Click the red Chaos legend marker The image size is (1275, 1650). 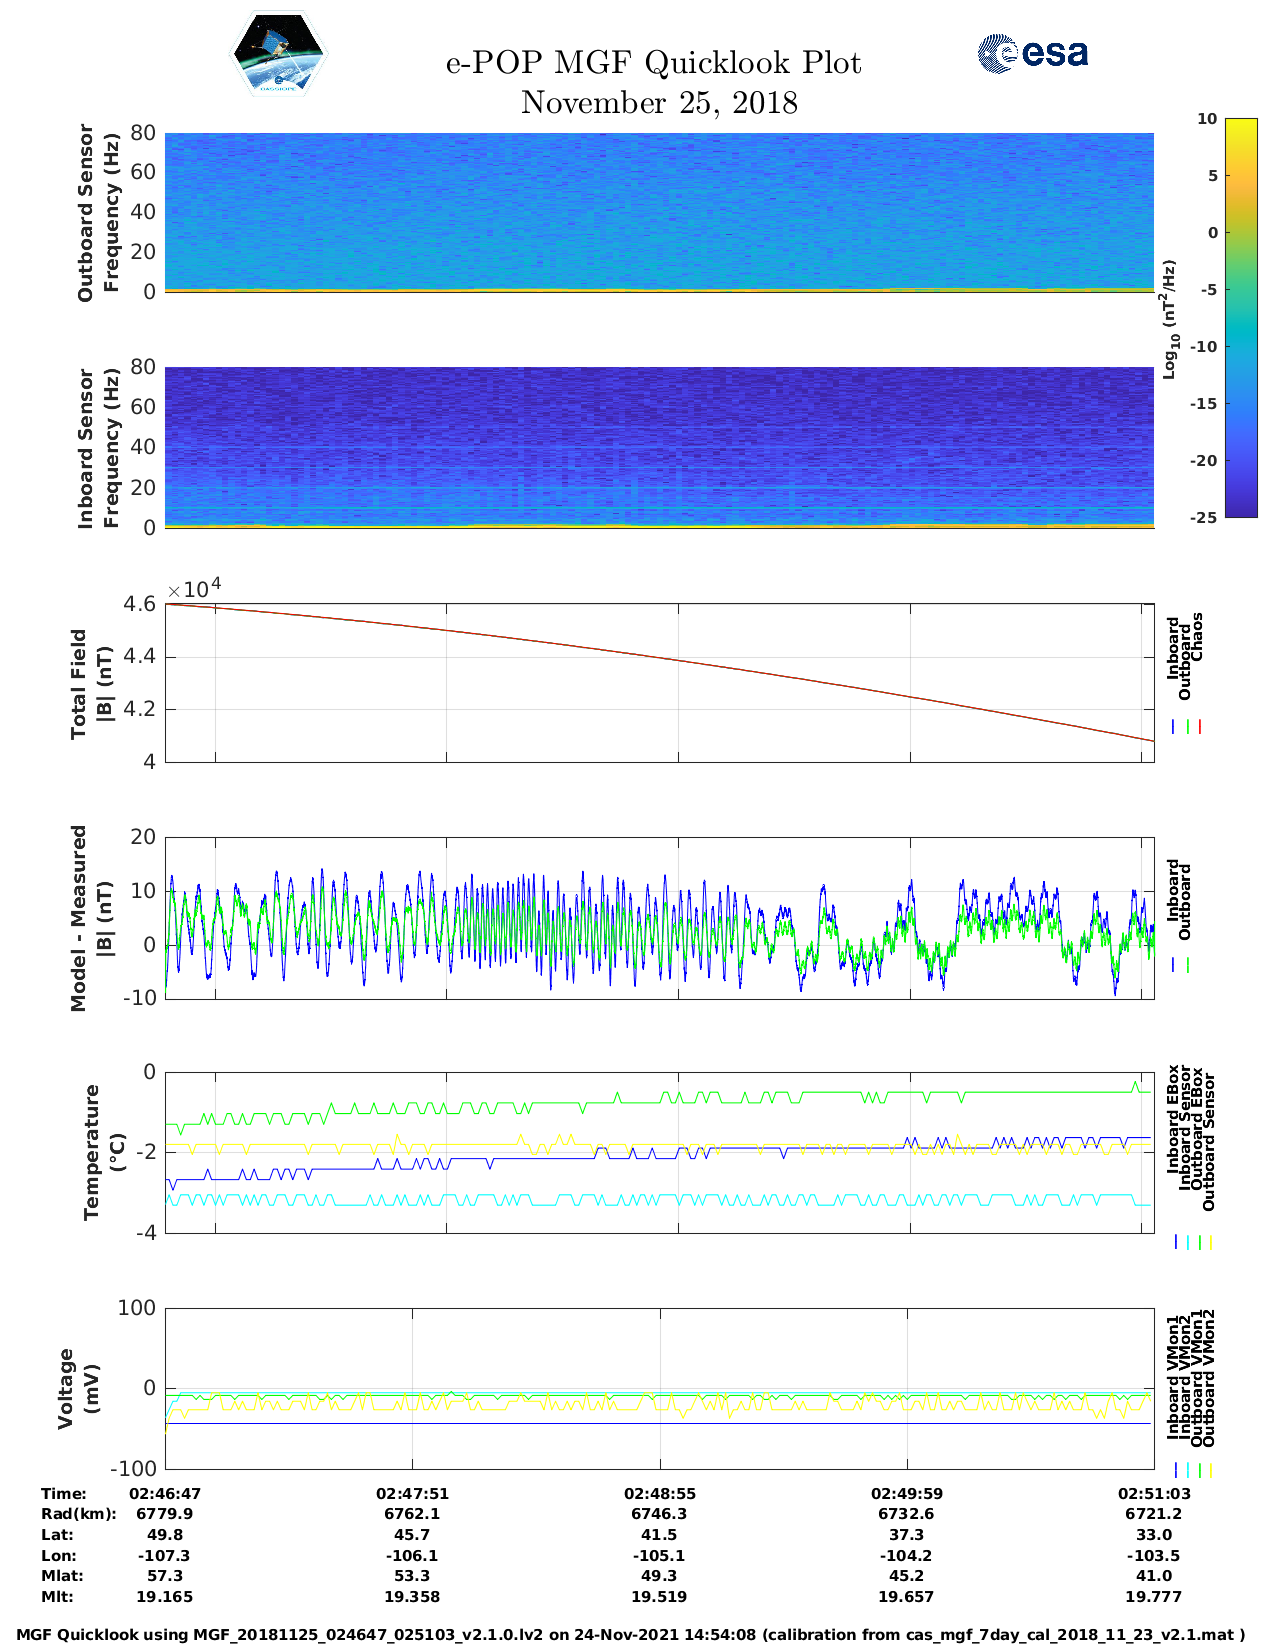pyautogui.click(x=1199, y=727)
